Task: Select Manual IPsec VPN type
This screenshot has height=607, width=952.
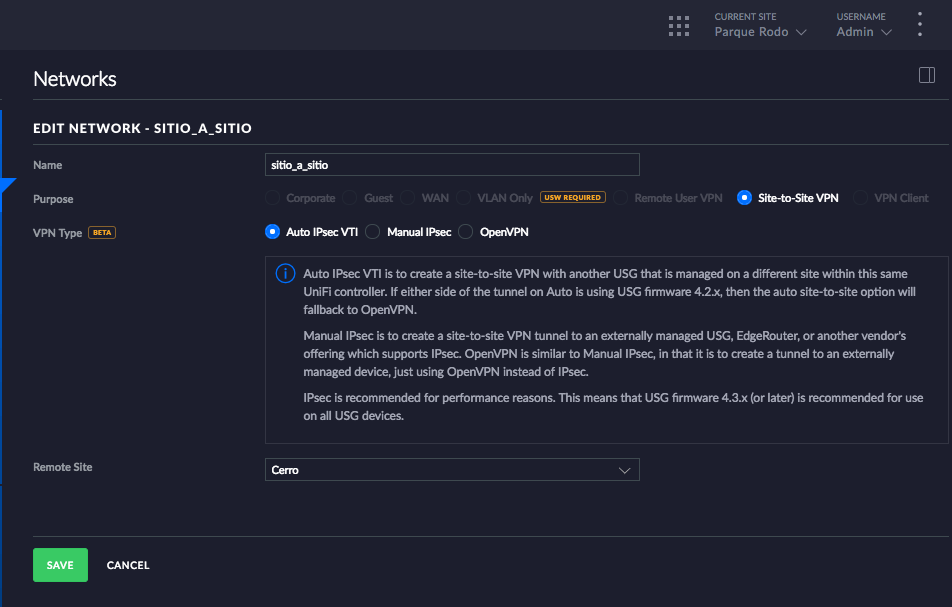Action: [372, 232]
